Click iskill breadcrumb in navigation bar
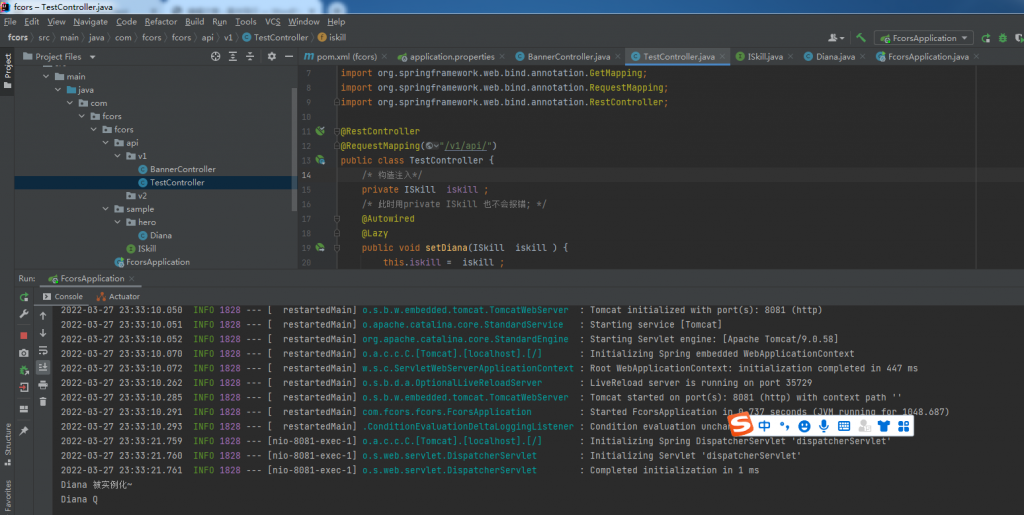 click(332, 38)
